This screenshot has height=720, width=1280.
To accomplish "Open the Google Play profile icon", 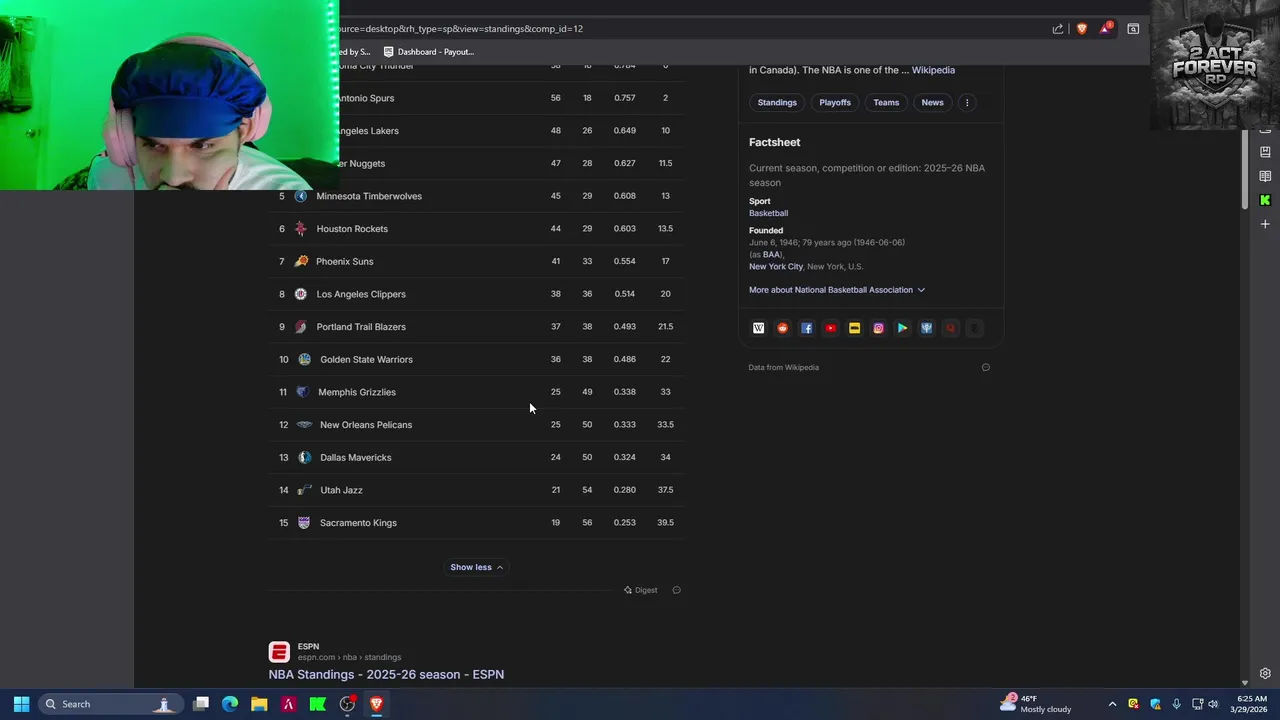I will coord(902,328).
